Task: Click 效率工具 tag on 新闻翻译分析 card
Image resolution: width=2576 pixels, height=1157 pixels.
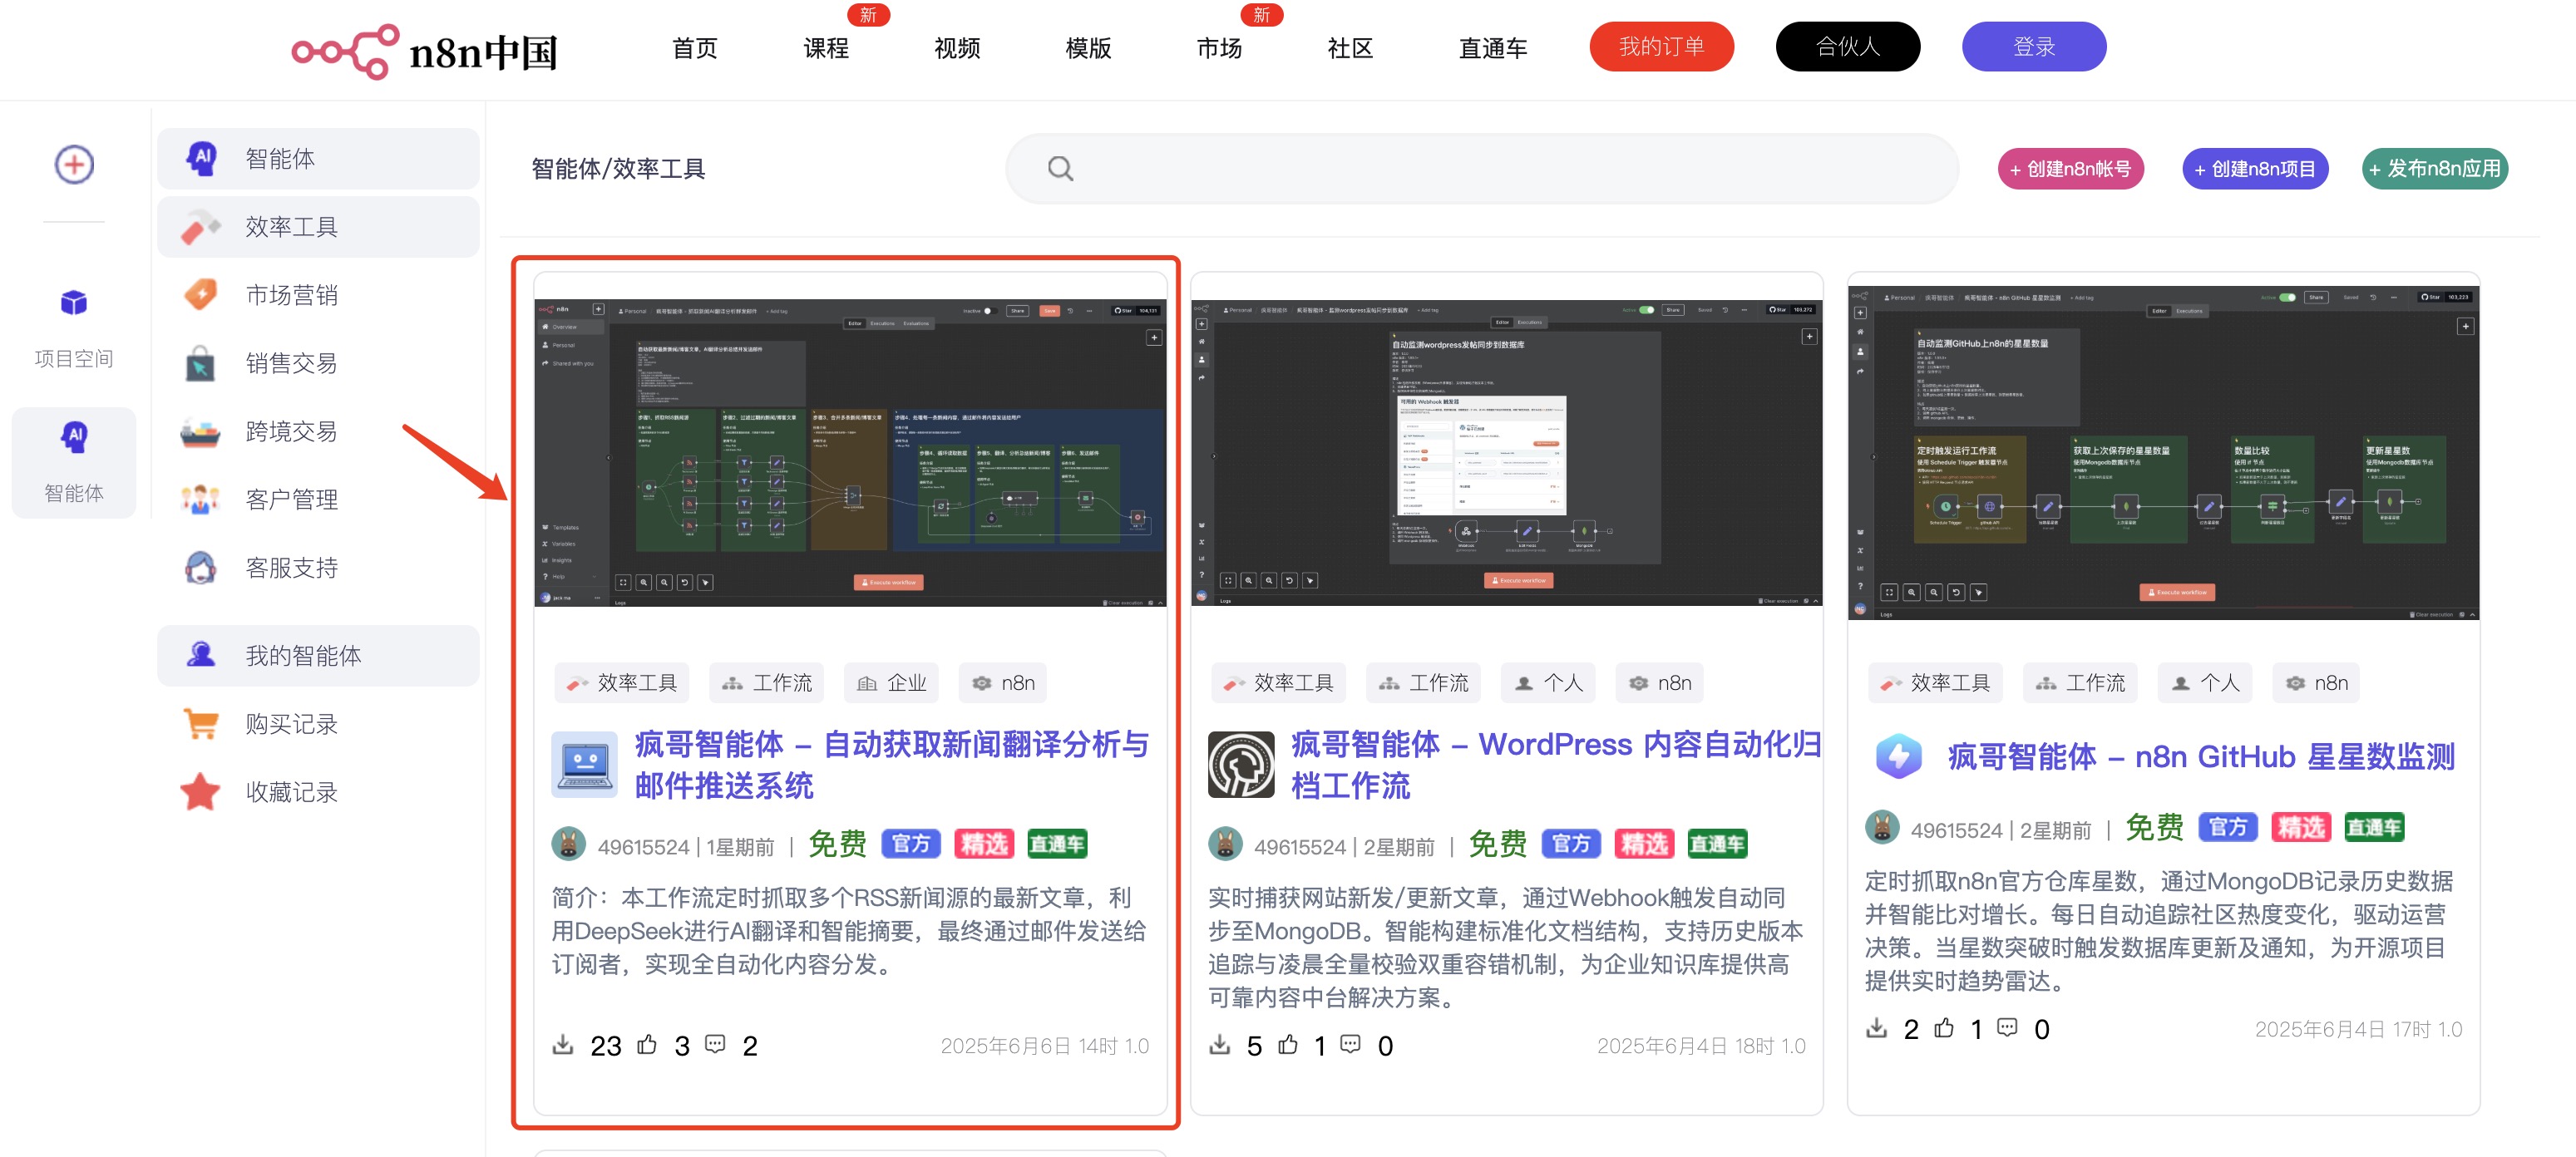Action: pos(621,683)
